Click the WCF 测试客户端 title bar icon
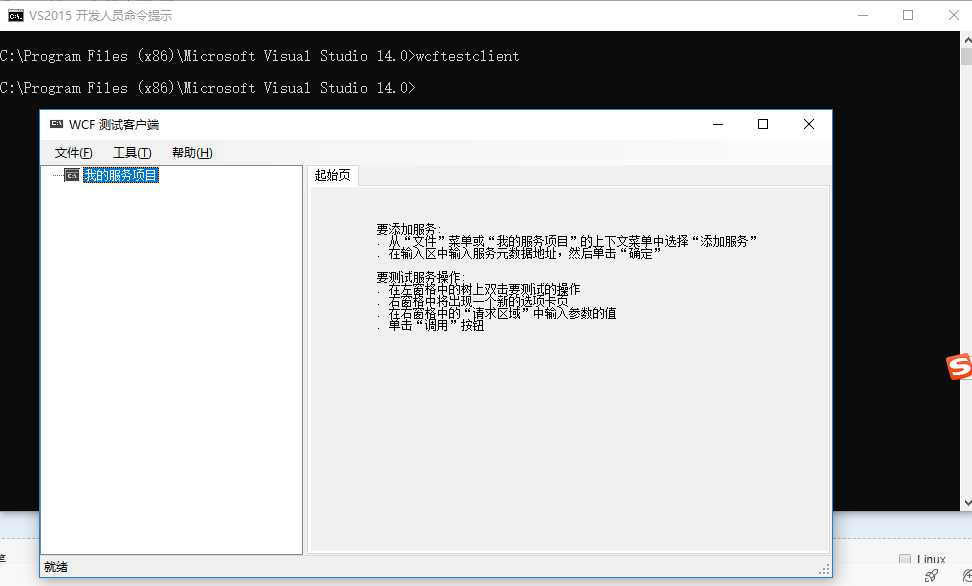Viewport: 972px width, 586px height. coord(56,124)
